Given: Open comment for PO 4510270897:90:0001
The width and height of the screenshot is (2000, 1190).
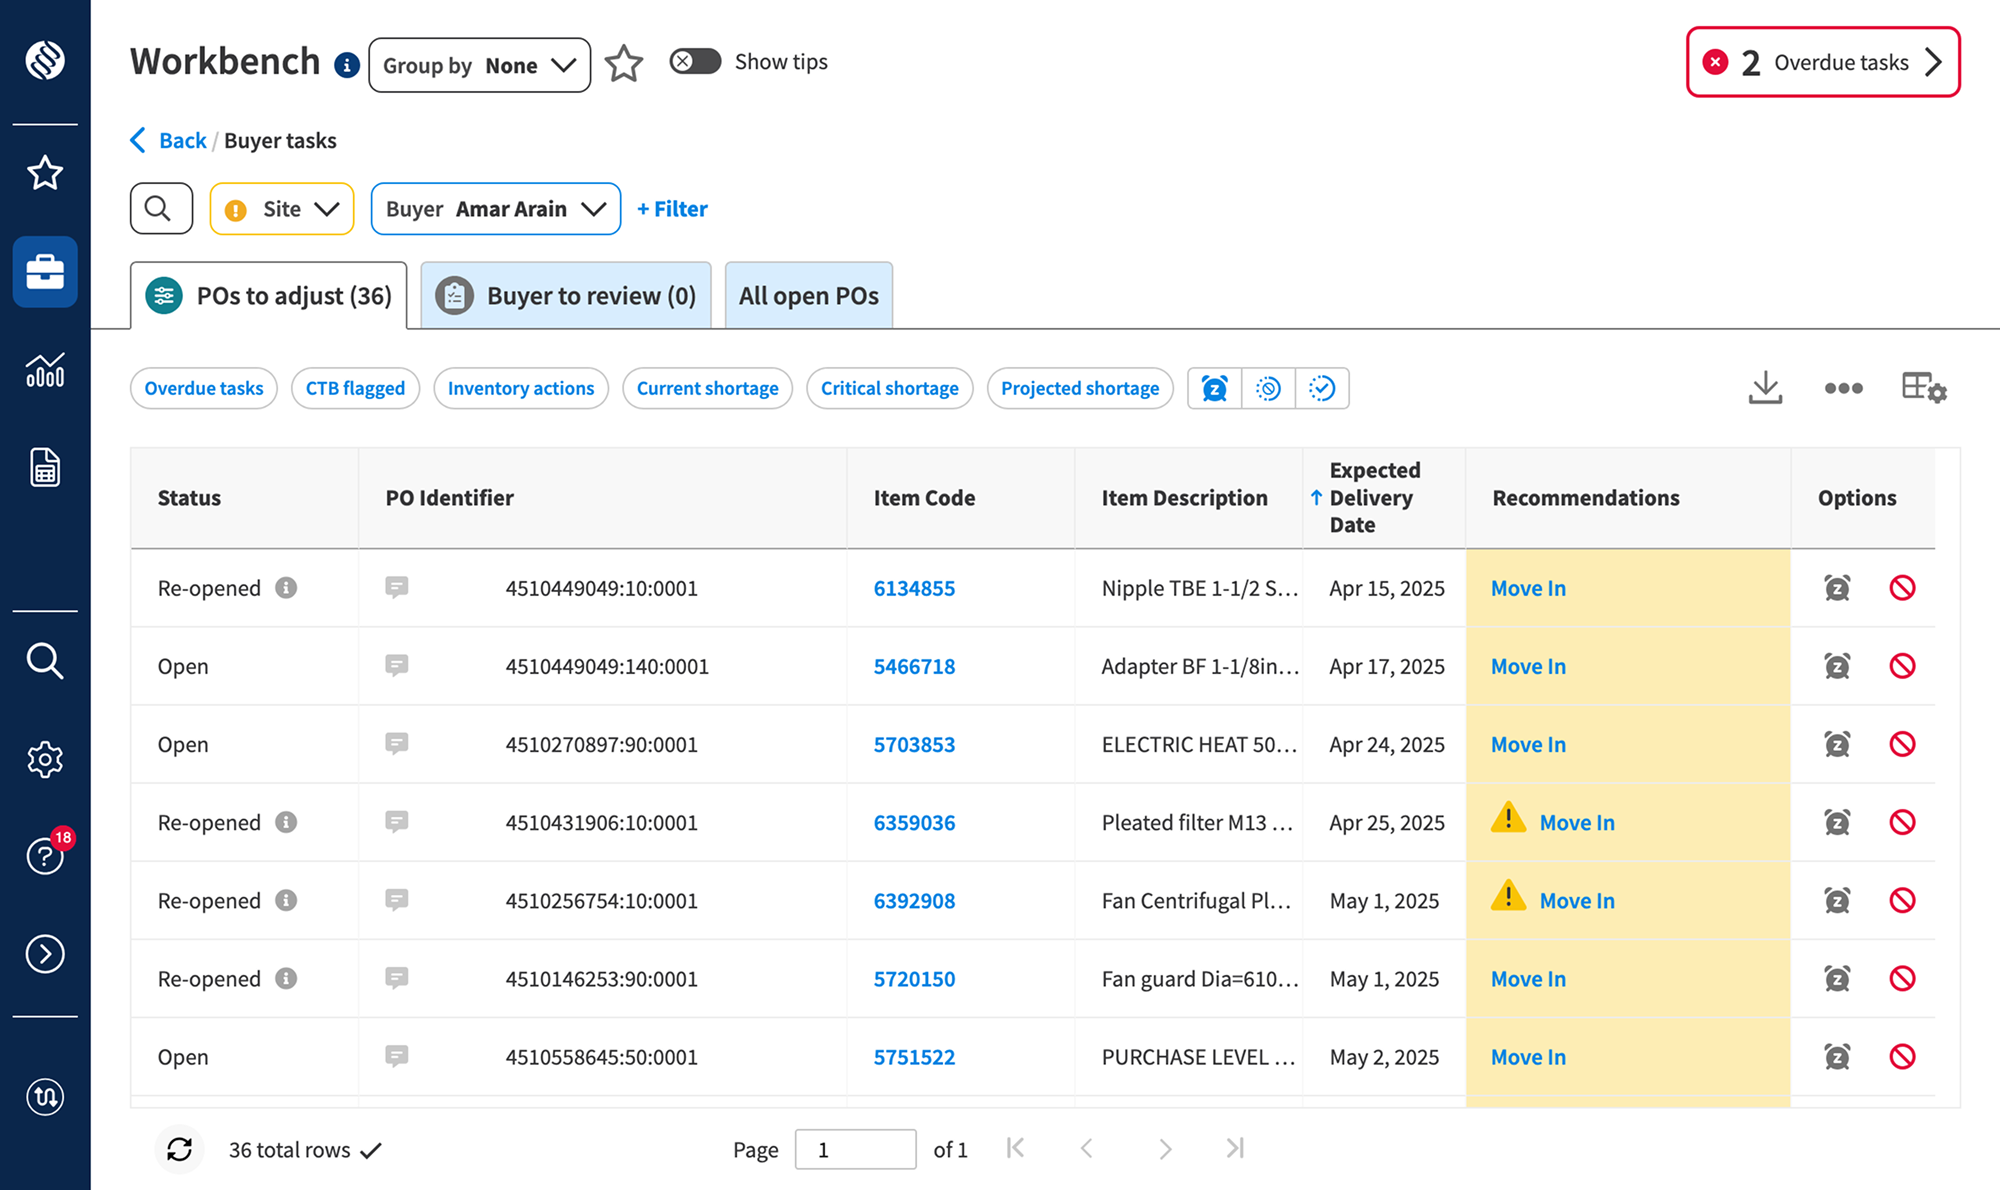Looking at the screenshot, I should 397,744.
